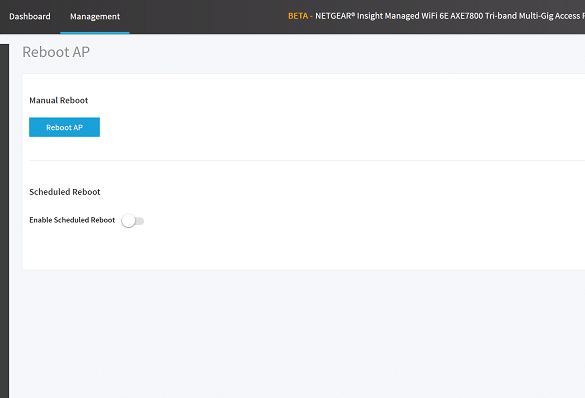This screenshot has height=398, width=585.
Task: Open the Dashboard tab
Action: (30, 16)
